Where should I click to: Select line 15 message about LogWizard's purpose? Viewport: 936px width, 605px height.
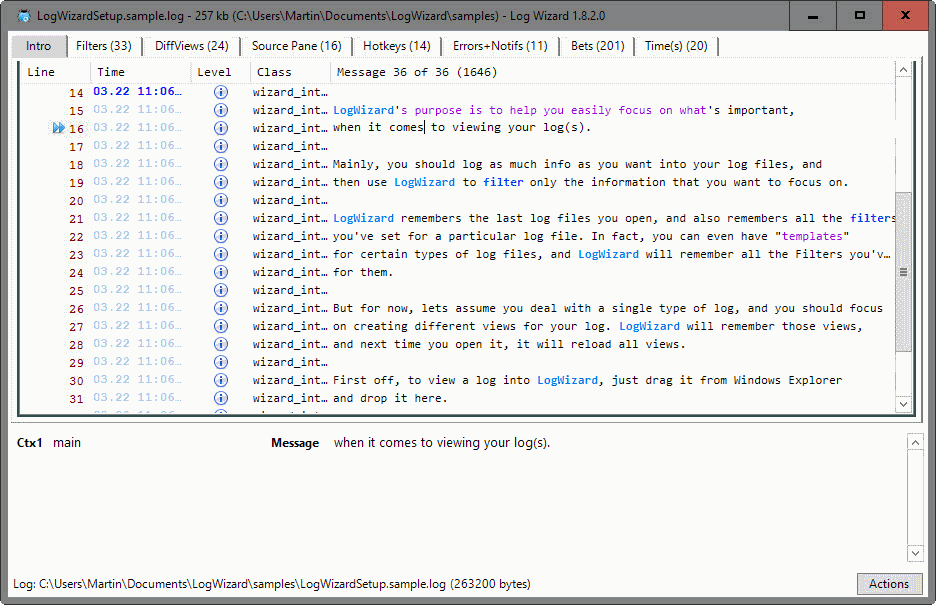pyautogui.click(x=564, y=110)
